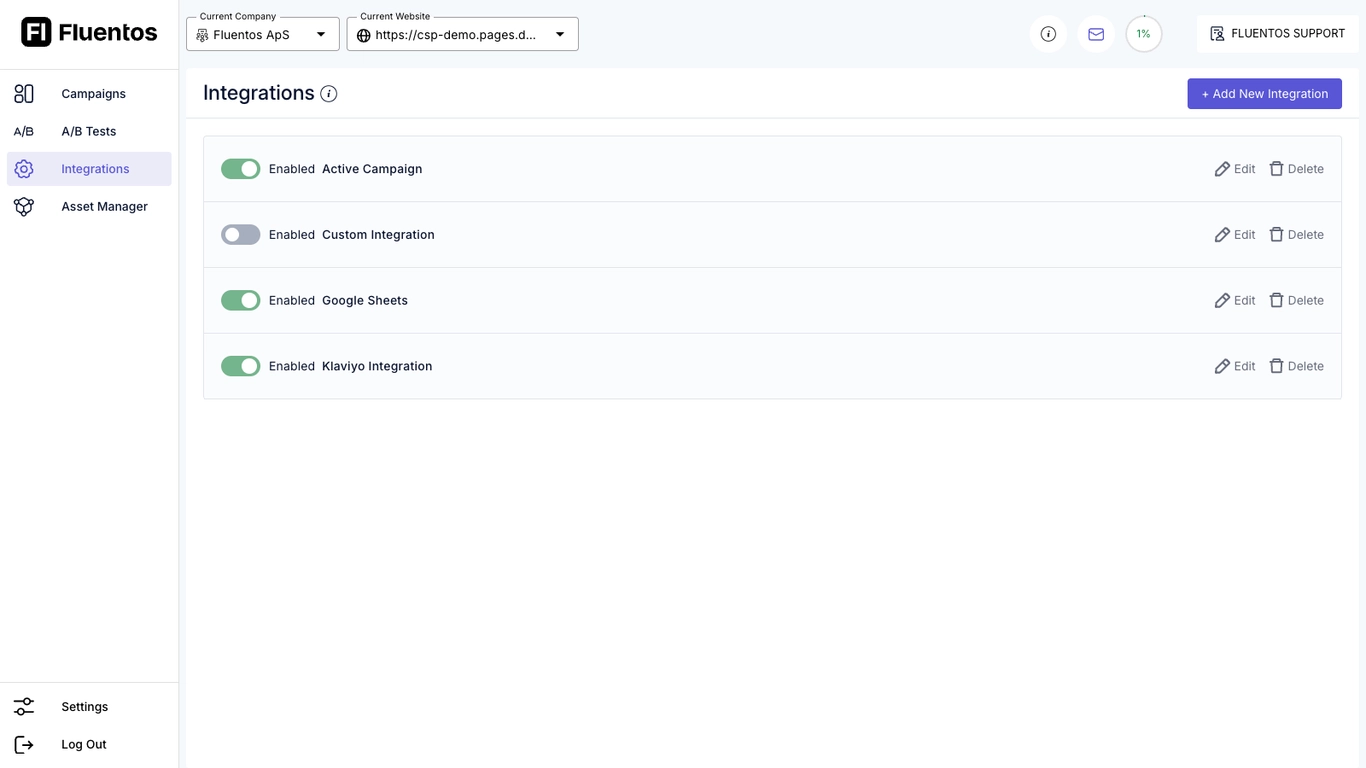1366x768 pixels.
Task: Click Edit label for Custom Integration
Action: (x=1245, y=235)
